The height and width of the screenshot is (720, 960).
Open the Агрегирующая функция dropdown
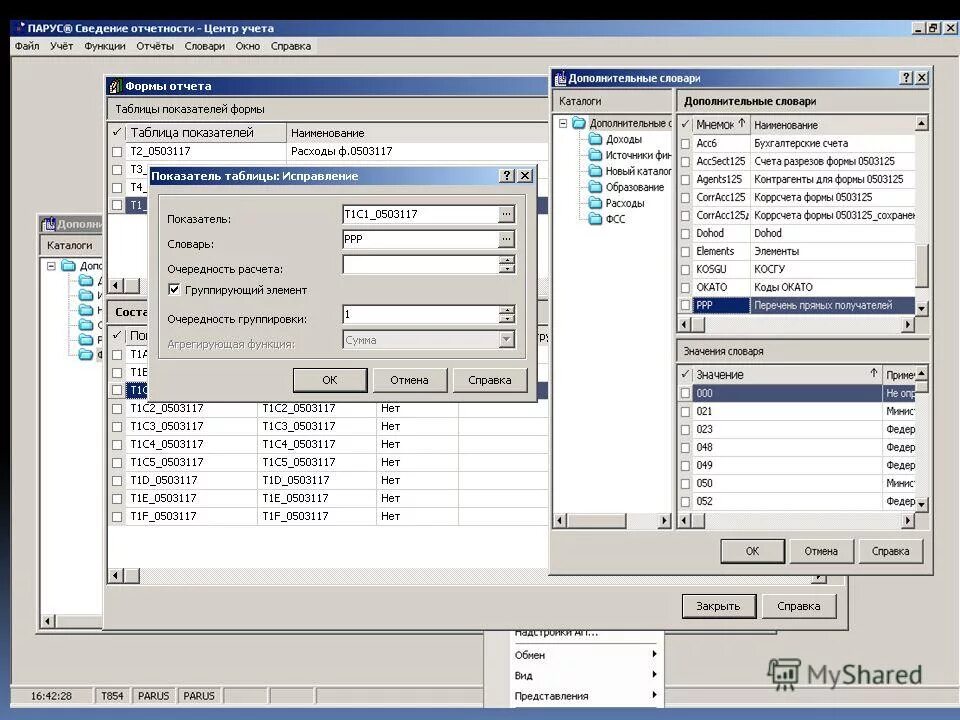506,340
